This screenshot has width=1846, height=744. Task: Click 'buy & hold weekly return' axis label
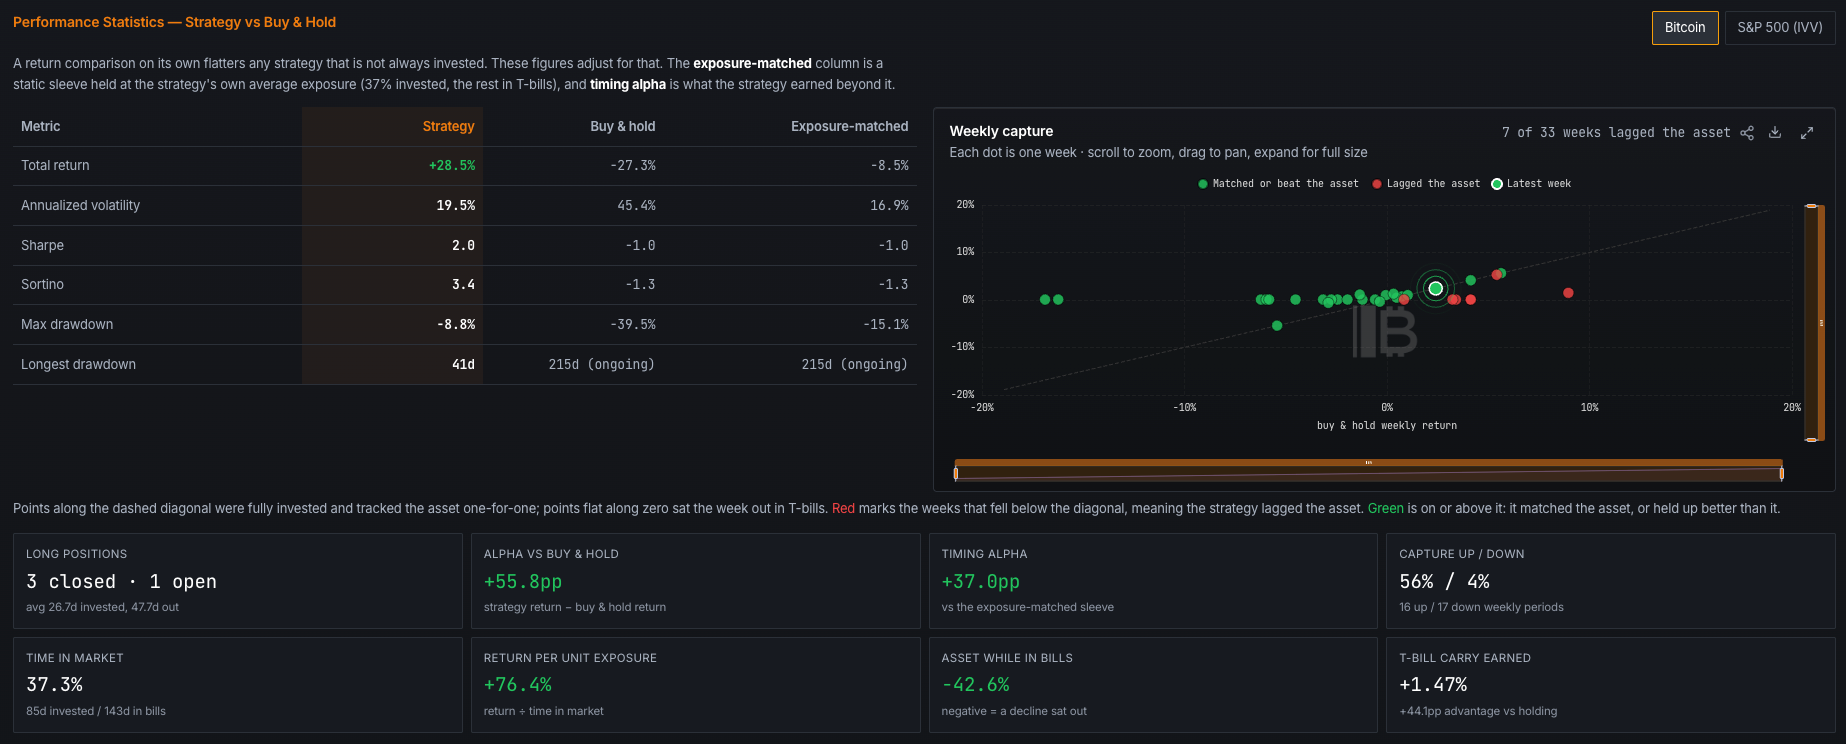click(1387, 426)
